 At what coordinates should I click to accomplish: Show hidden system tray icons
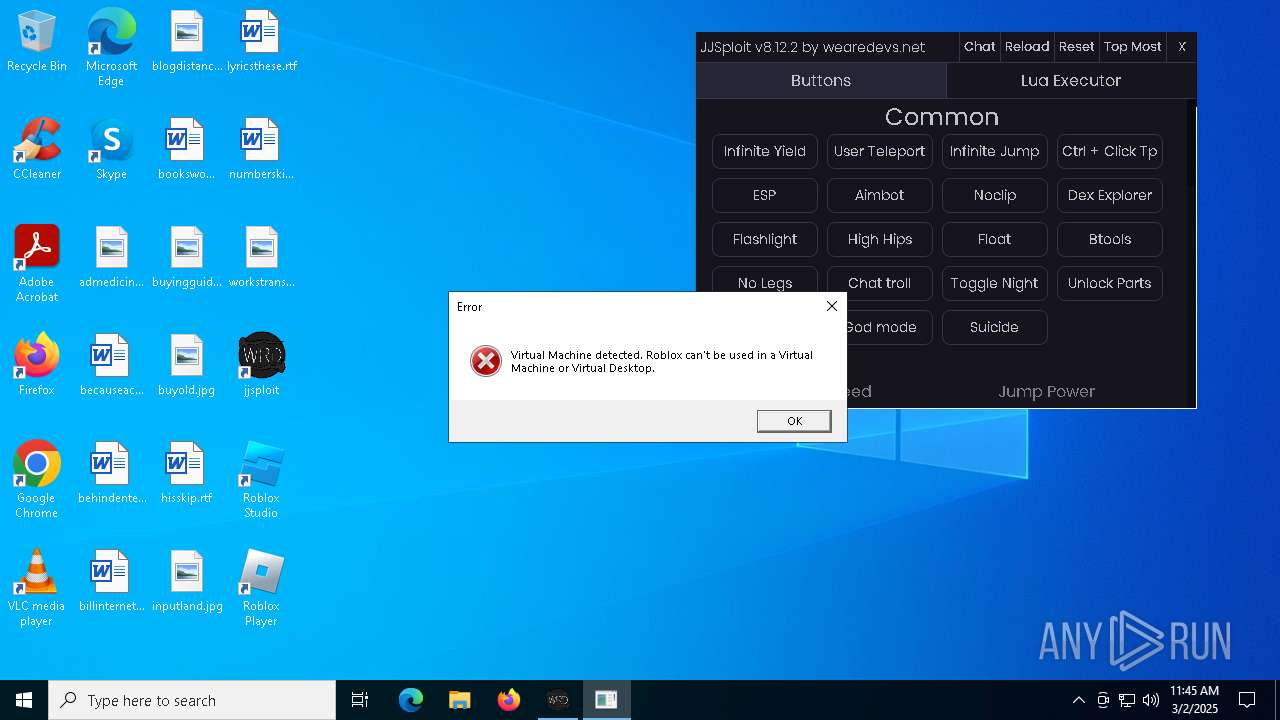[1078, 700]
